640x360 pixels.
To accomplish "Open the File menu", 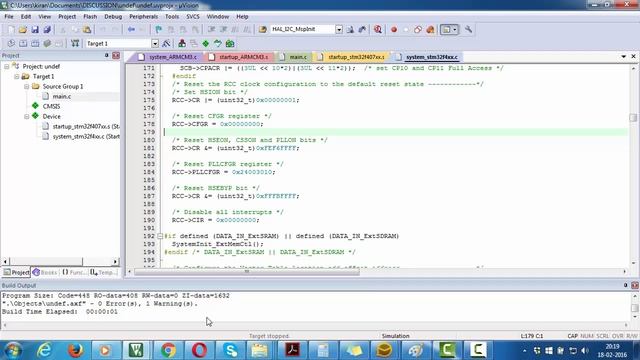I will click(9, 17).
